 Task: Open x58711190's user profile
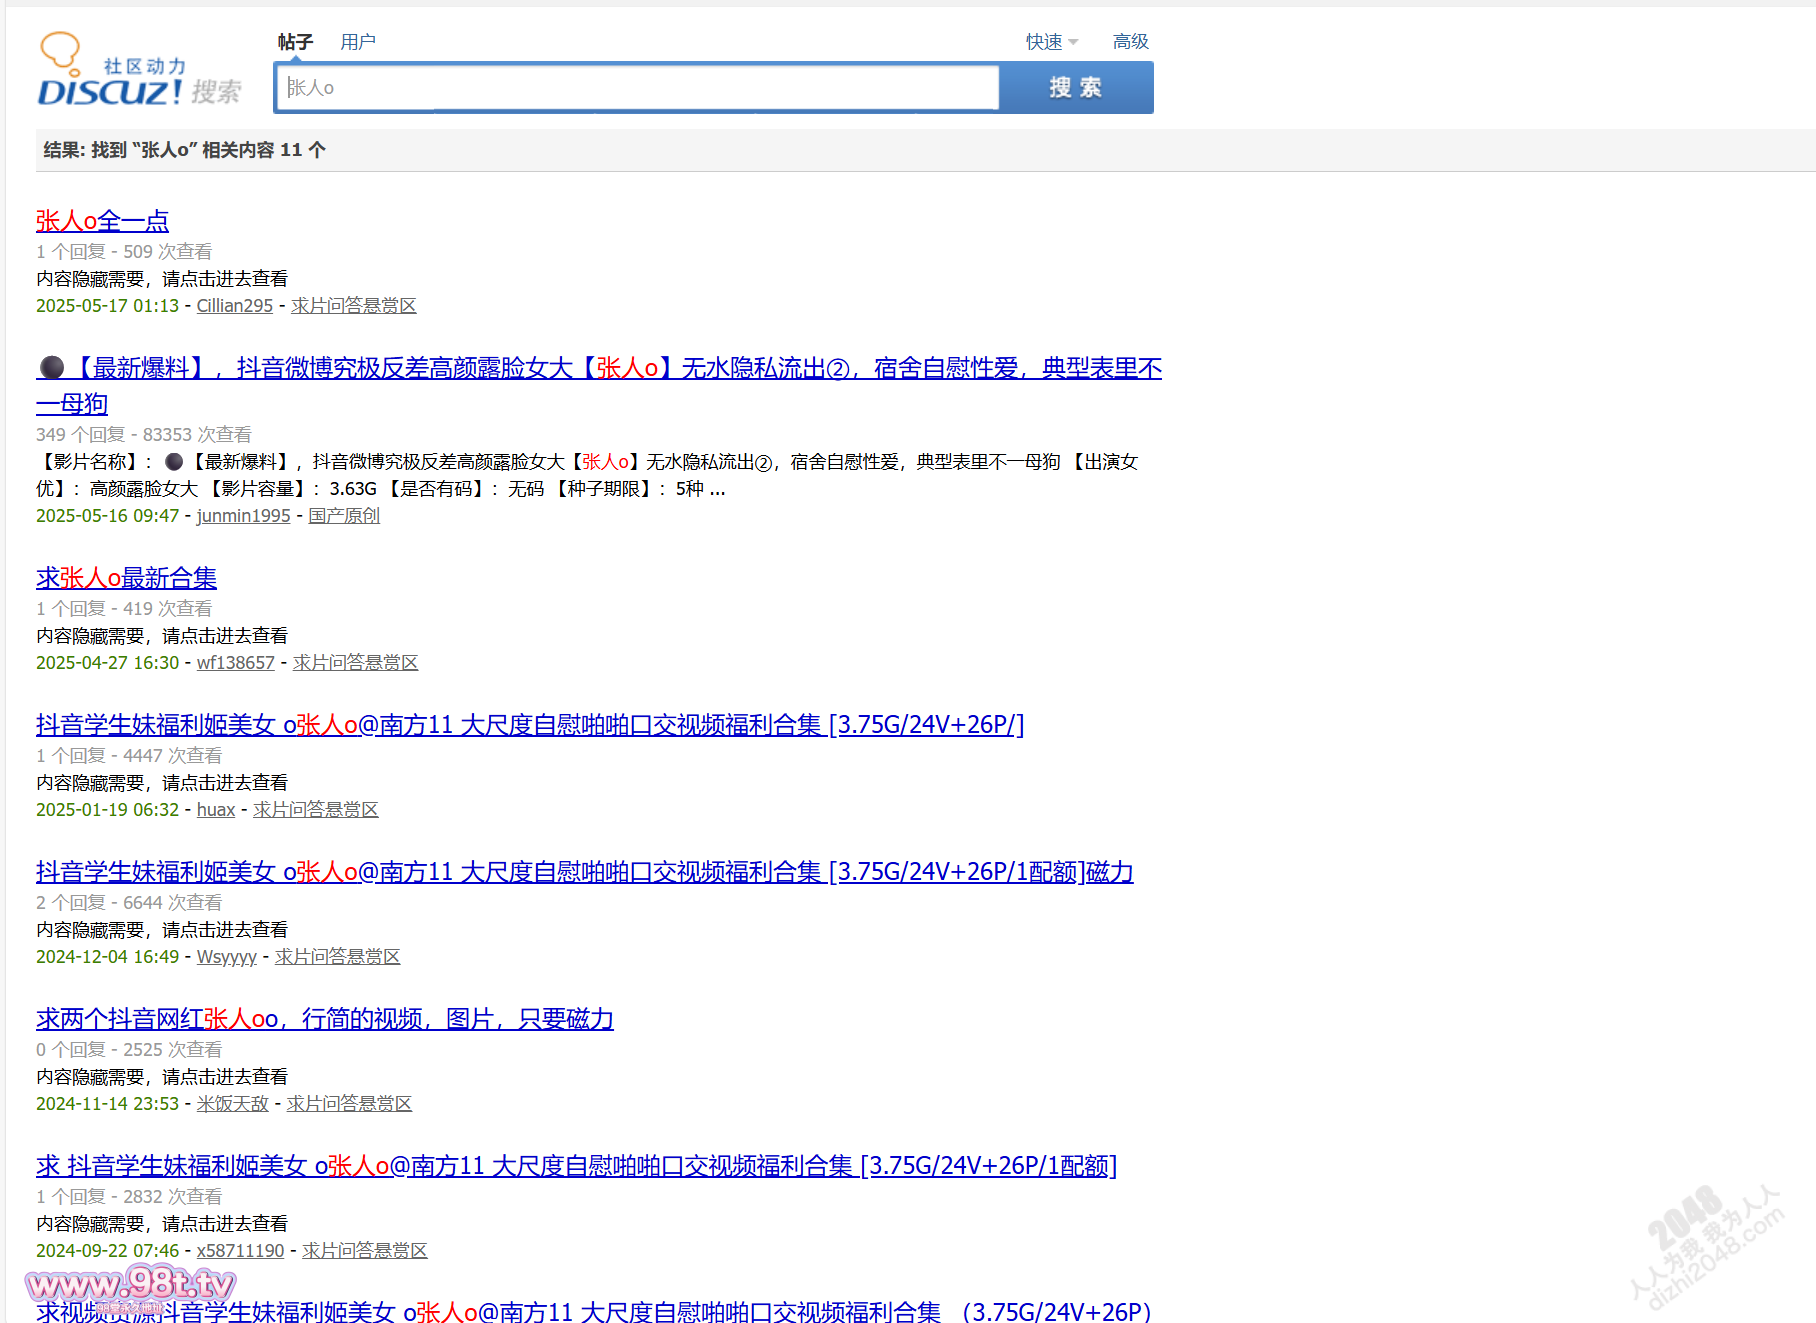(x=239, y=1250)
